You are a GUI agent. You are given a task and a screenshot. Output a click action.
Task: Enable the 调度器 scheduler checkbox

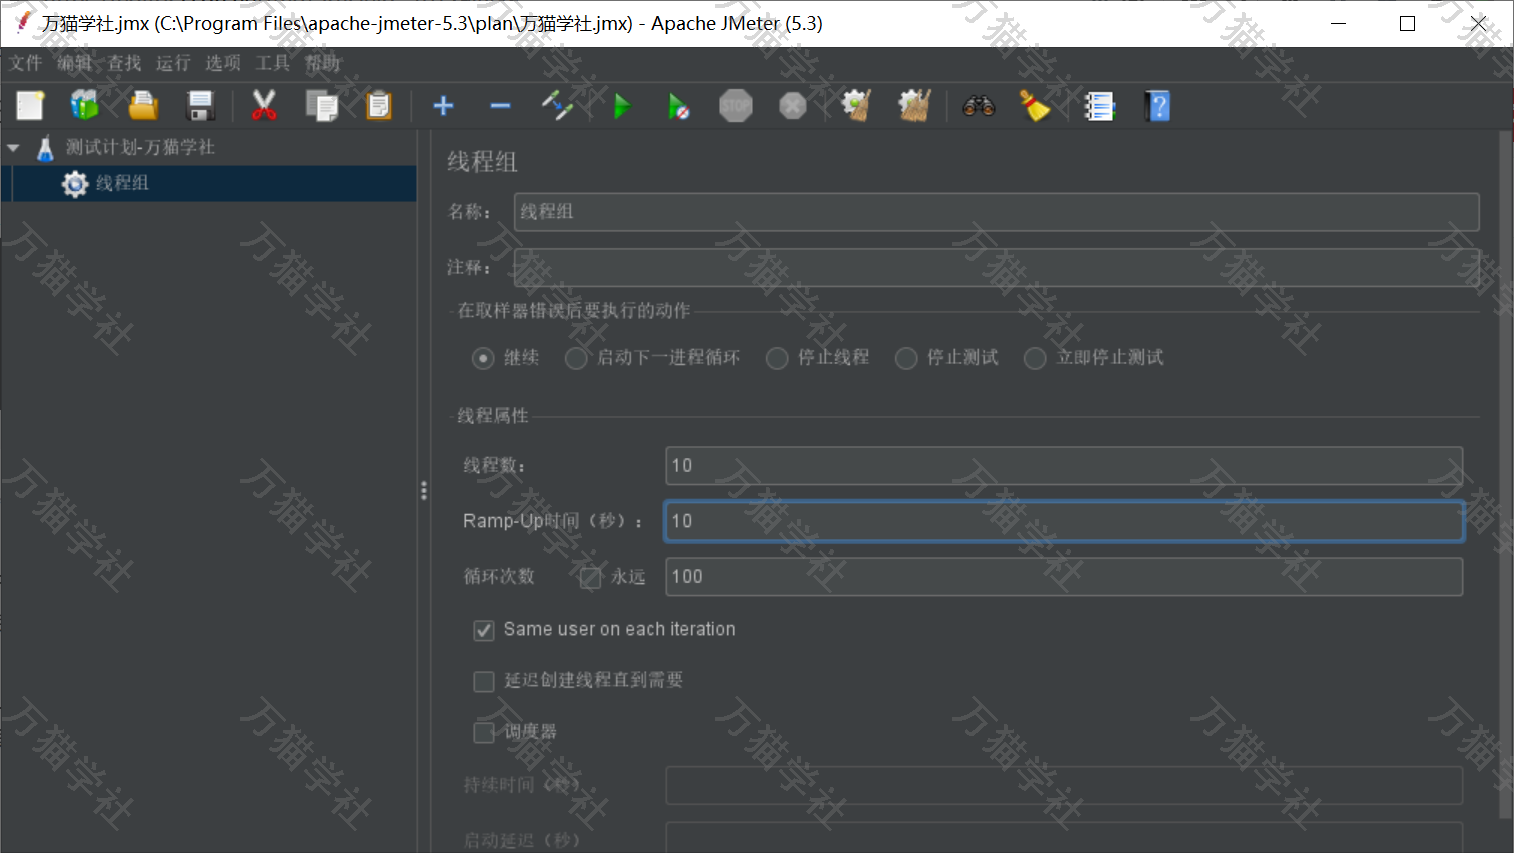tap(484, 732)
